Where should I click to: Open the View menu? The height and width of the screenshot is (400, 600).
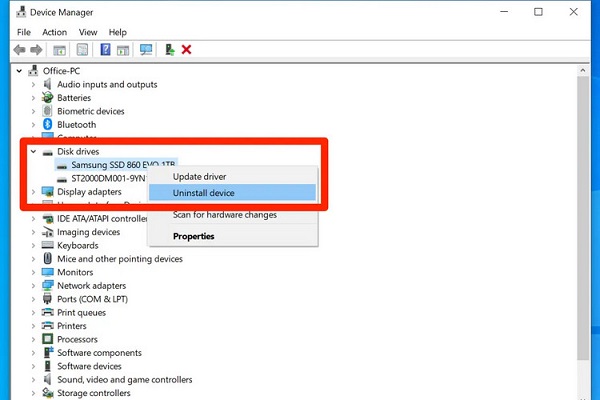click(x=89, y=32)
